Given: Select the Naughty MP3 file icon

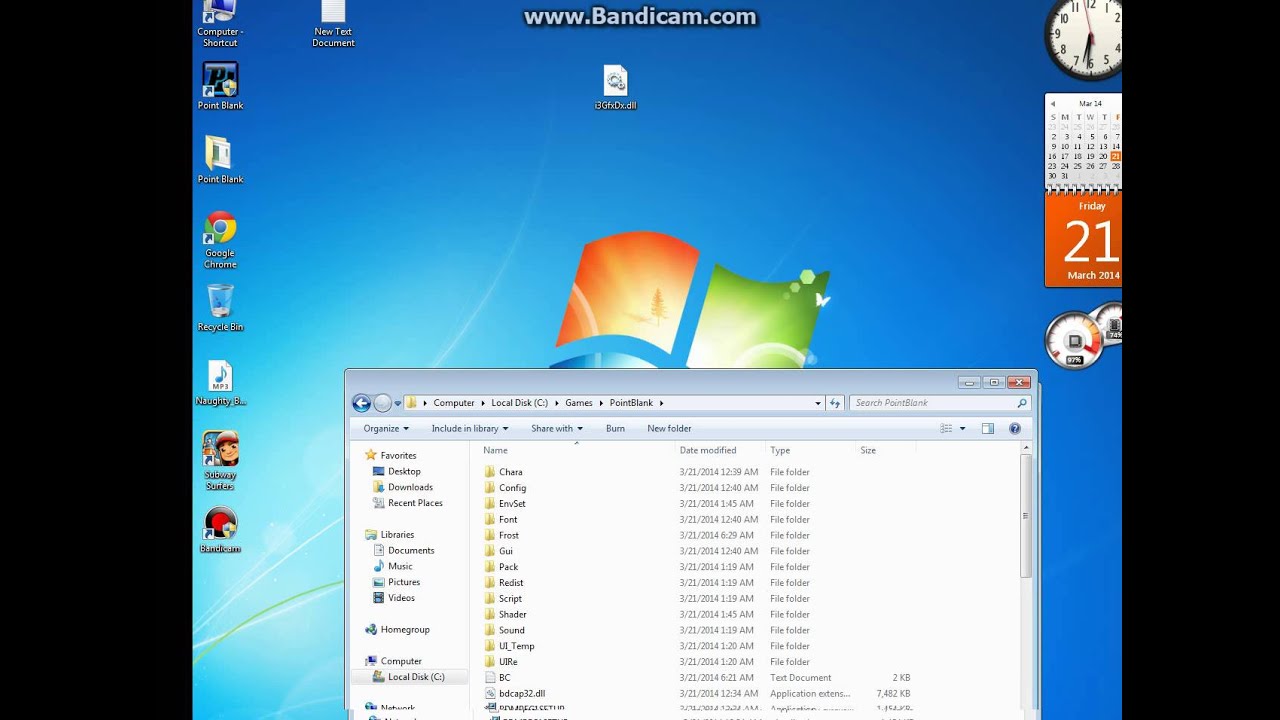Looking at the screenshot, I should 220,383.
